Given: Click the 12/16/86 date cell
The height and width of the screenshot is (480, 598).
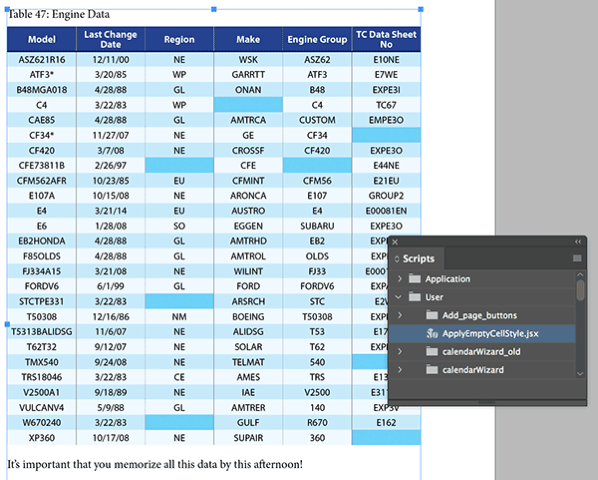Looking at the screenshot, I should (111, 317).
